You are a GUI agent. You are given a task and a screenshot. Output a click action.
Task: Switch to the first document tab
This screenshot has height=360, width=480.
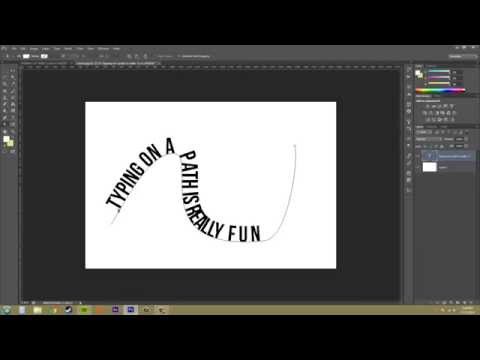[47, 63]
